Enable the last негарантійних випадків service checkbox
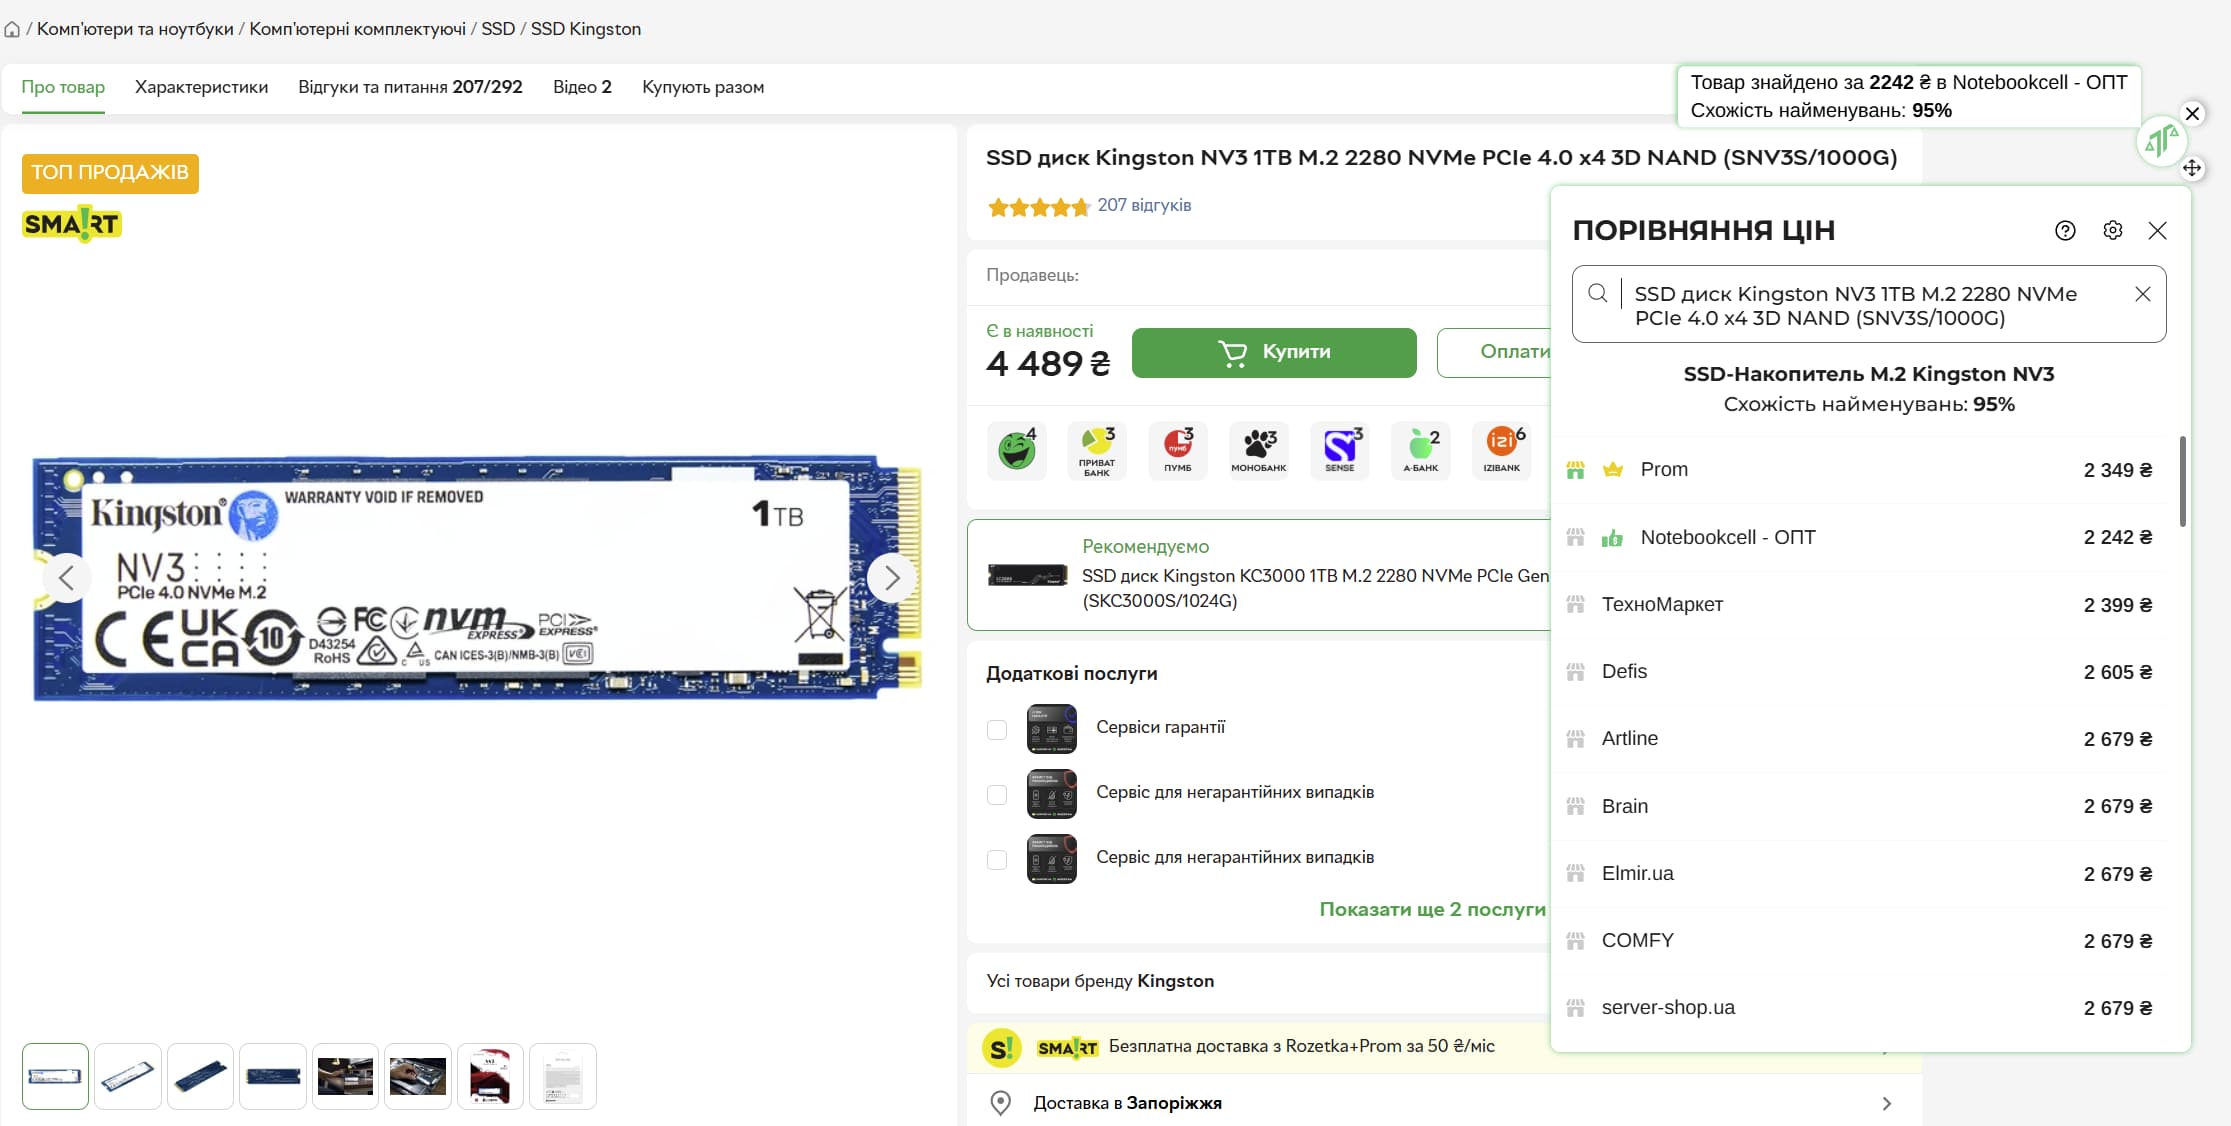2231x1126 pixels. click(997, 859)
